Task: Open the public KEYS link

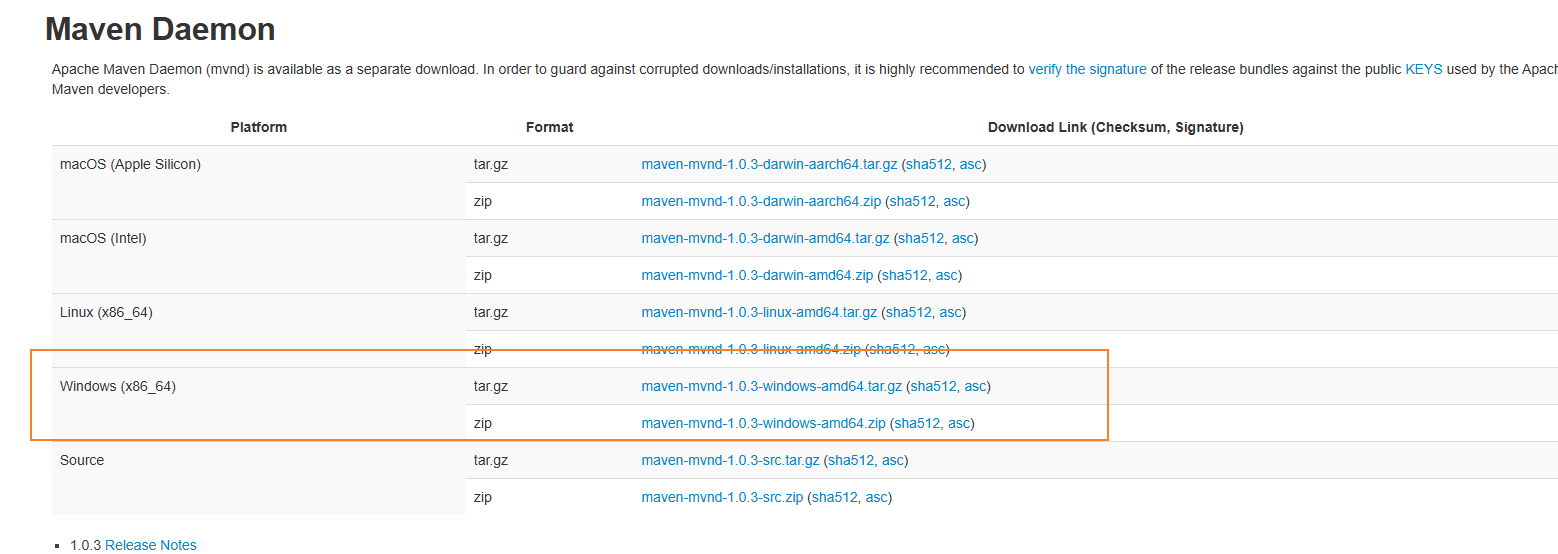Action: [x=1424, y=70]
